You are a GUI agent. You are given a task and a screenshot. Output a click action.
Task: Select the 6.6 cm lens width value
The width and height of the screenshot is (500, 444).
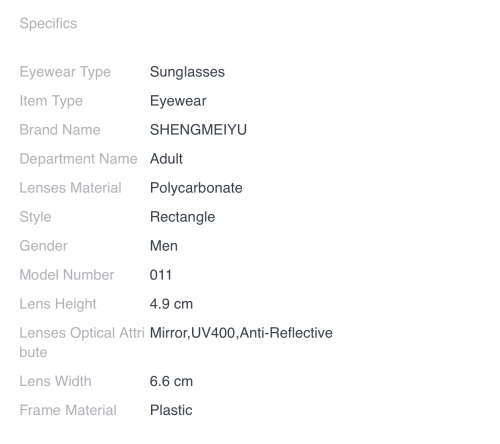(171, 381)
